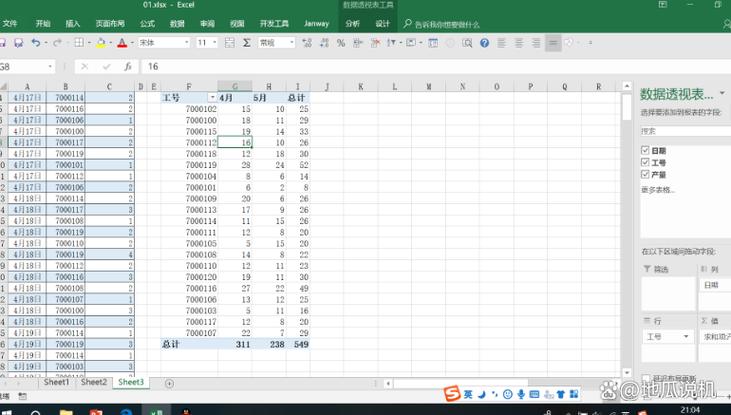Expand the Name Box dropdown arrow
Screen dimensions: 731x415
(x=50, y=67)
